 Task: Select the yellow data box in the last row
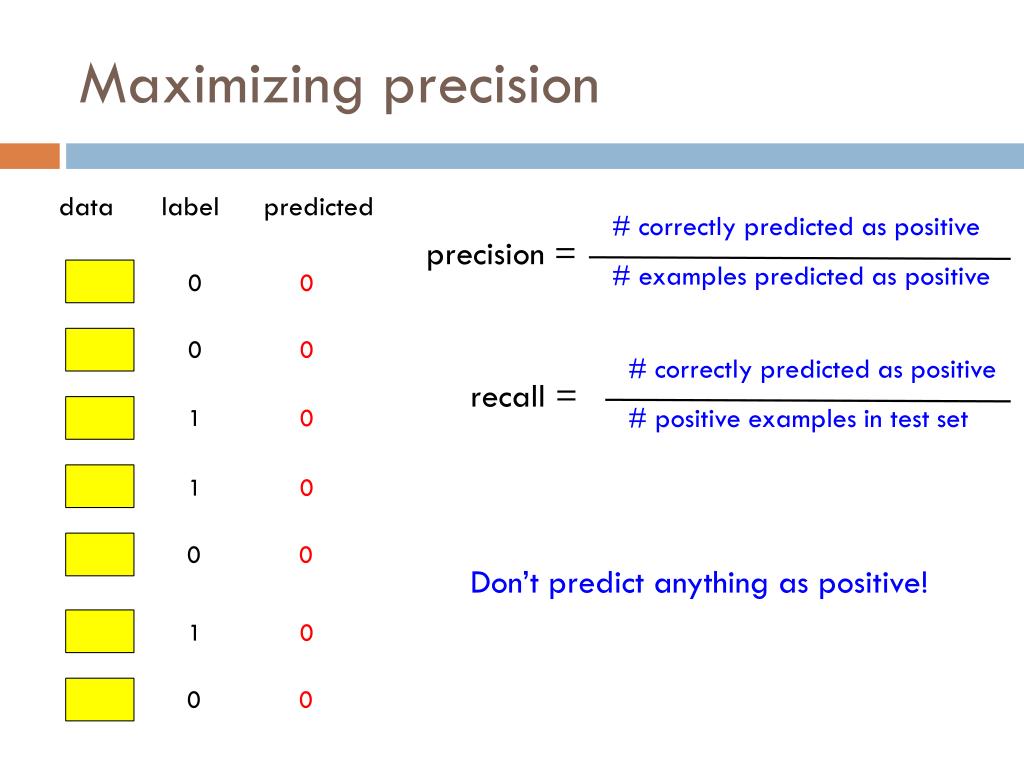(x=100, y=699)
